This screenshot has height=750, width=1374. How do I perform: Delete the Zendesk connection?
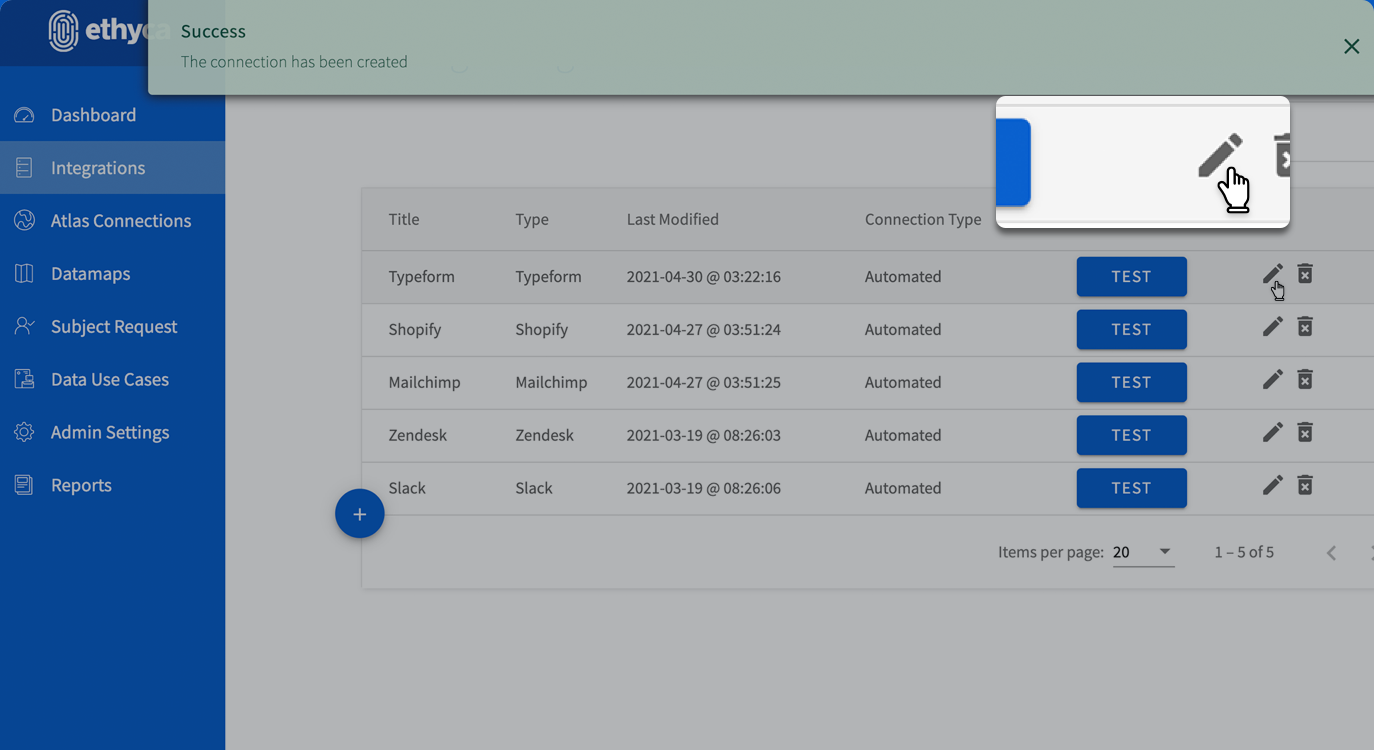pyautogui.click(x=1305, y=433)
